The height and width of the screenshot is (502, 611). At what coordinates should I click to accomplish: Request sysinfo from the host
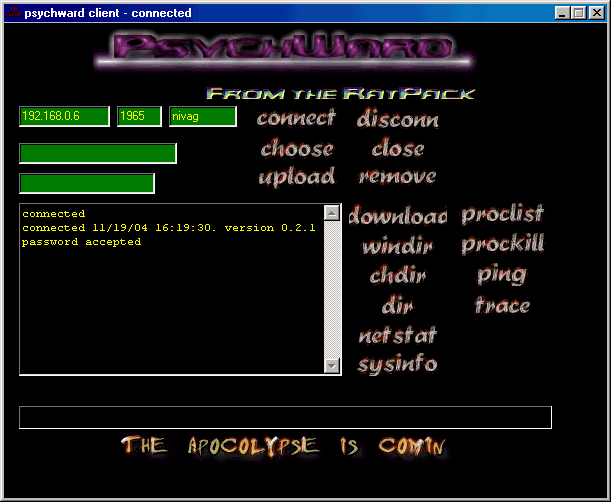click(x=397, y=364)
